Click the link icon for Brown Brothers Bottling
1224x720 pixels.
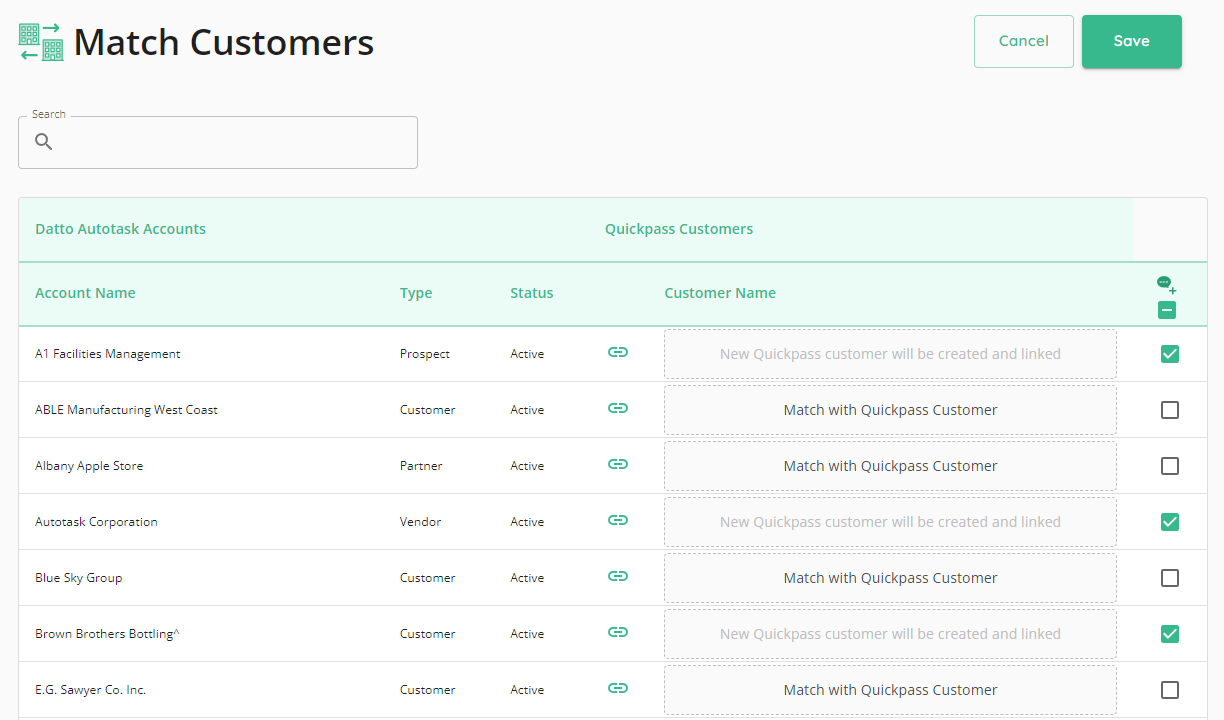click(618, 632)
